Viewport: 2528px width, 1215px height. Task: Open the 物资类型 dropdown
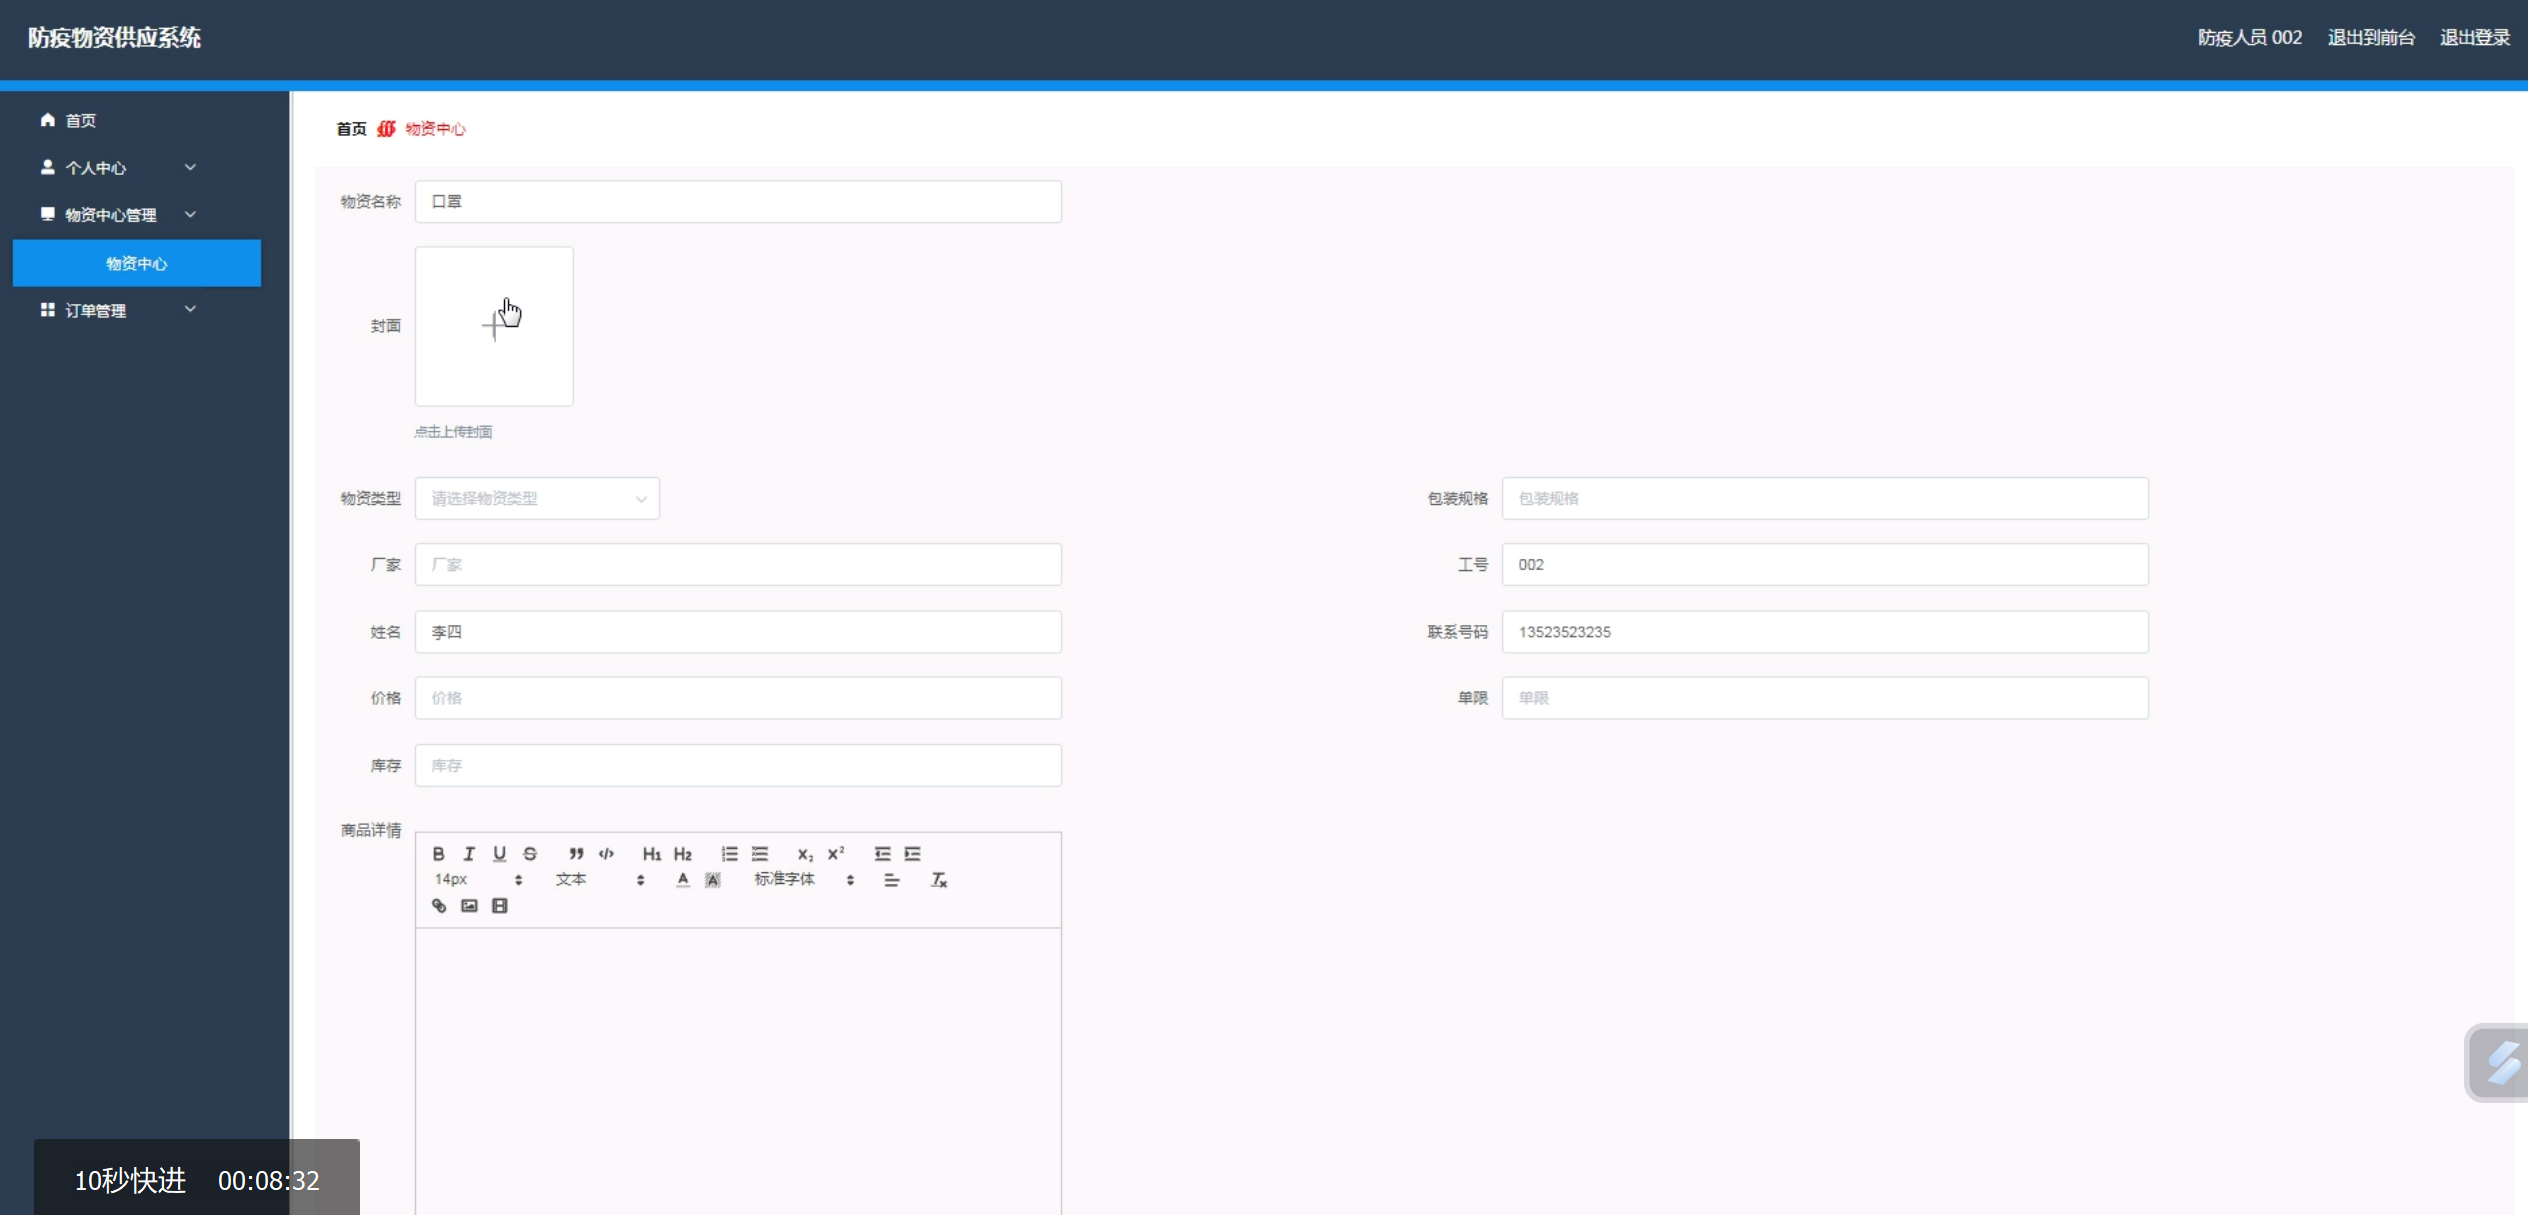click(537, 498)
